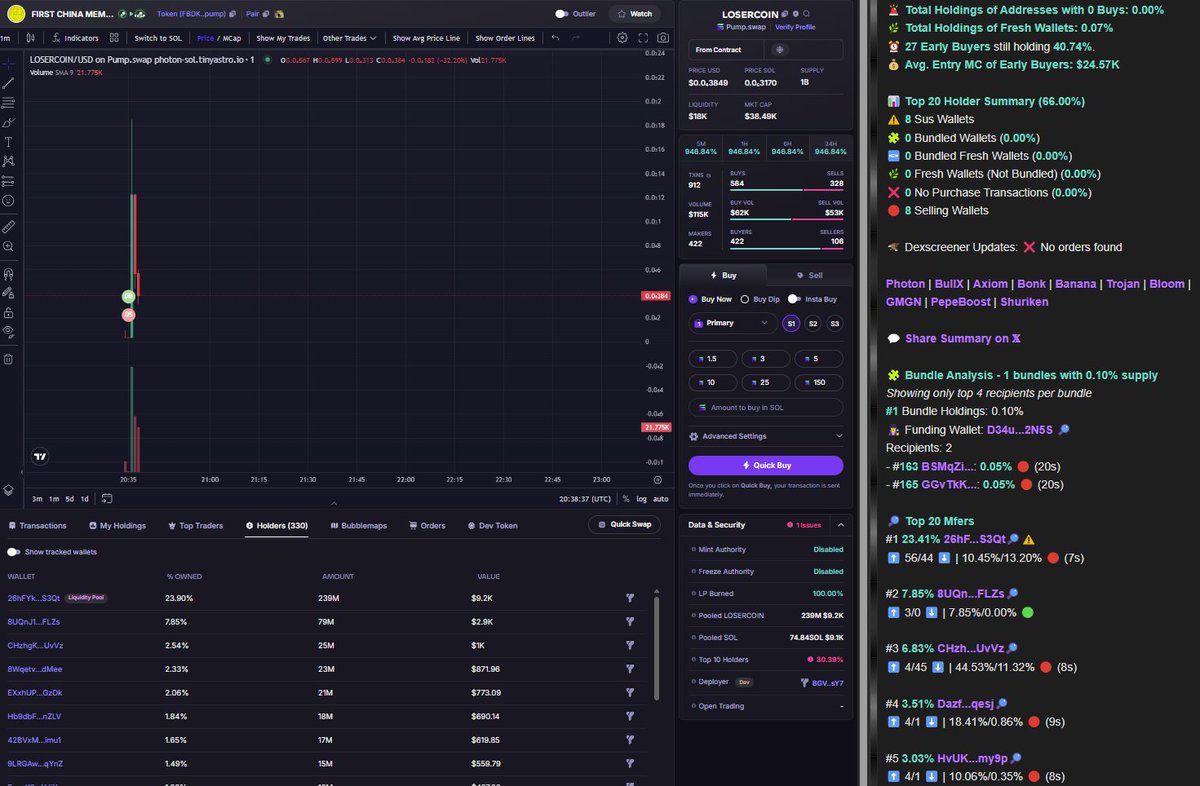This screenshot has width=1200, height=786.
Task: Open the forecasting and measurement tools
Action: [8, 181]
